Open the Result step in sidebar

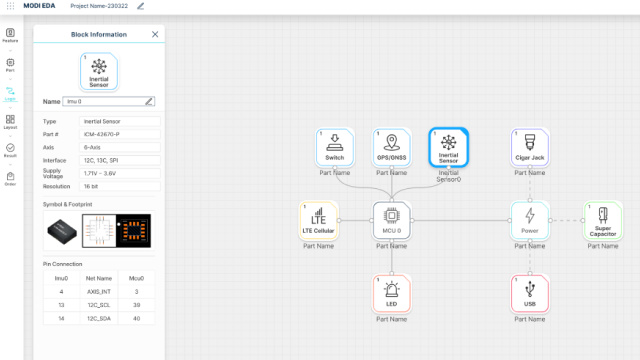(10, 150)
